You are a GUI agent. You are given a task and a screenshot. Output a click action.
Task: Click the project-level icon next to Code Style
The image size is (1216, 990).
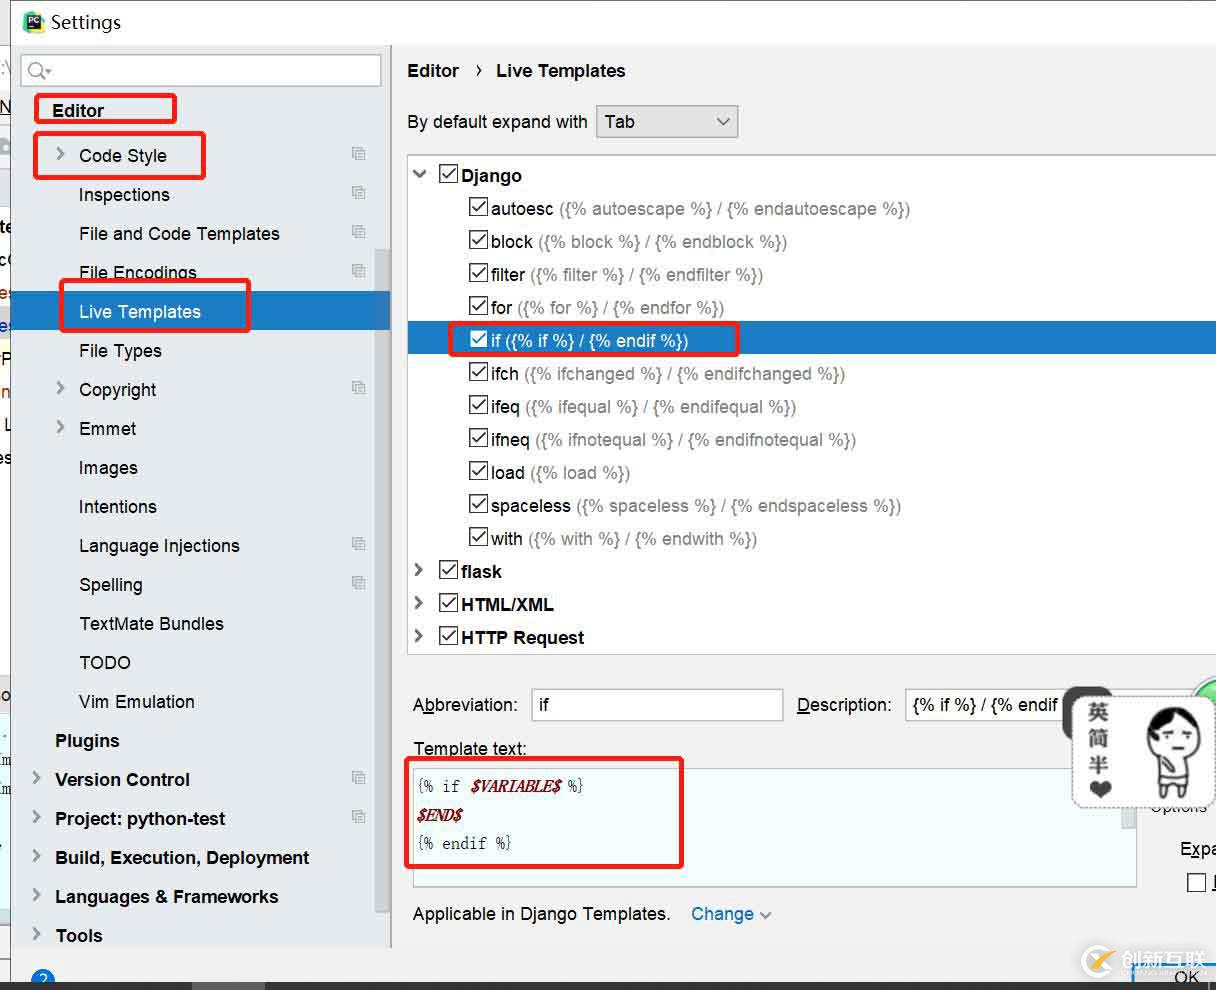click(x=358, y=154)
